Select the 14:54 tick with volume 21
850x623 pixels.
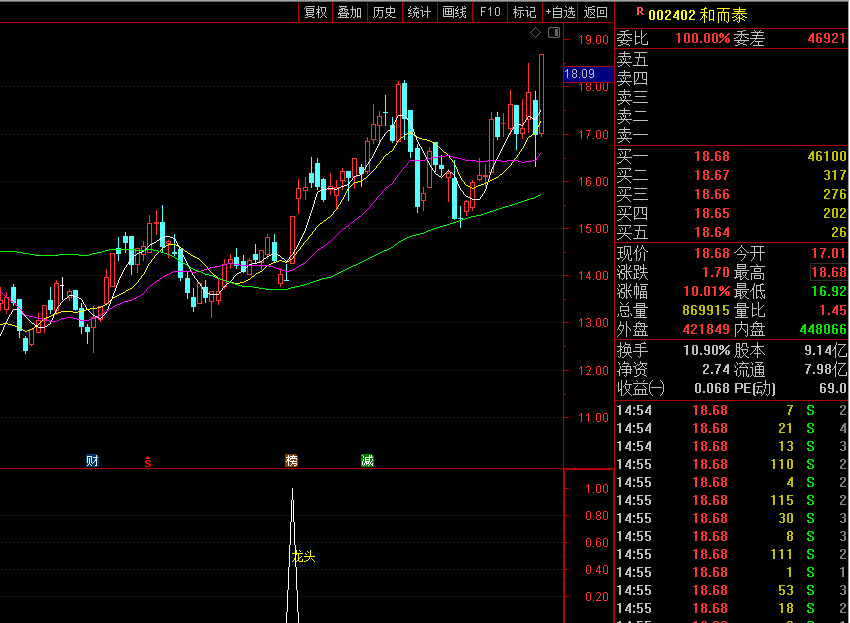coord(731,429)
